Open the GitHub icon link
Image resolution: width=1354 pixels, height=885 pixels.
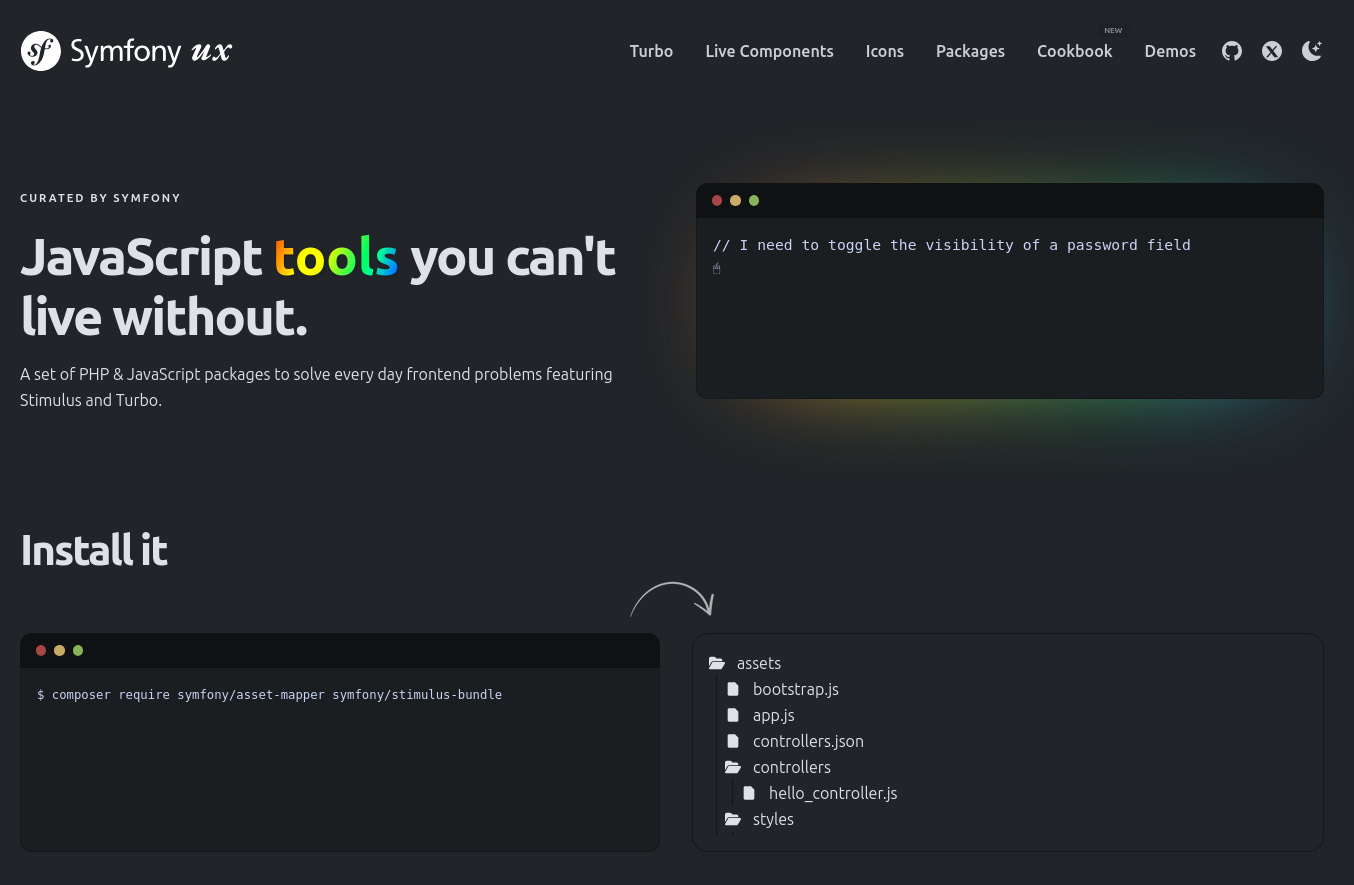(x=1232, y=51)
